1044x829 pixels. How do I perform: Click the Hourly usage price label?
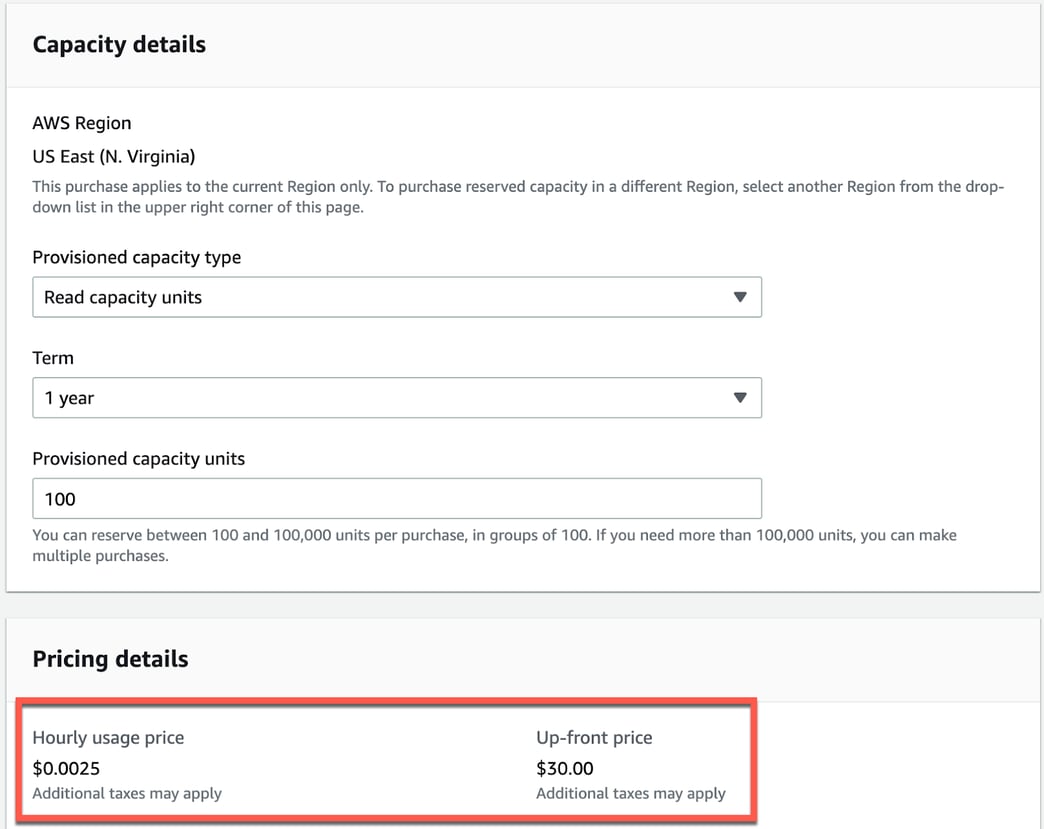click(x=108, y=738)
